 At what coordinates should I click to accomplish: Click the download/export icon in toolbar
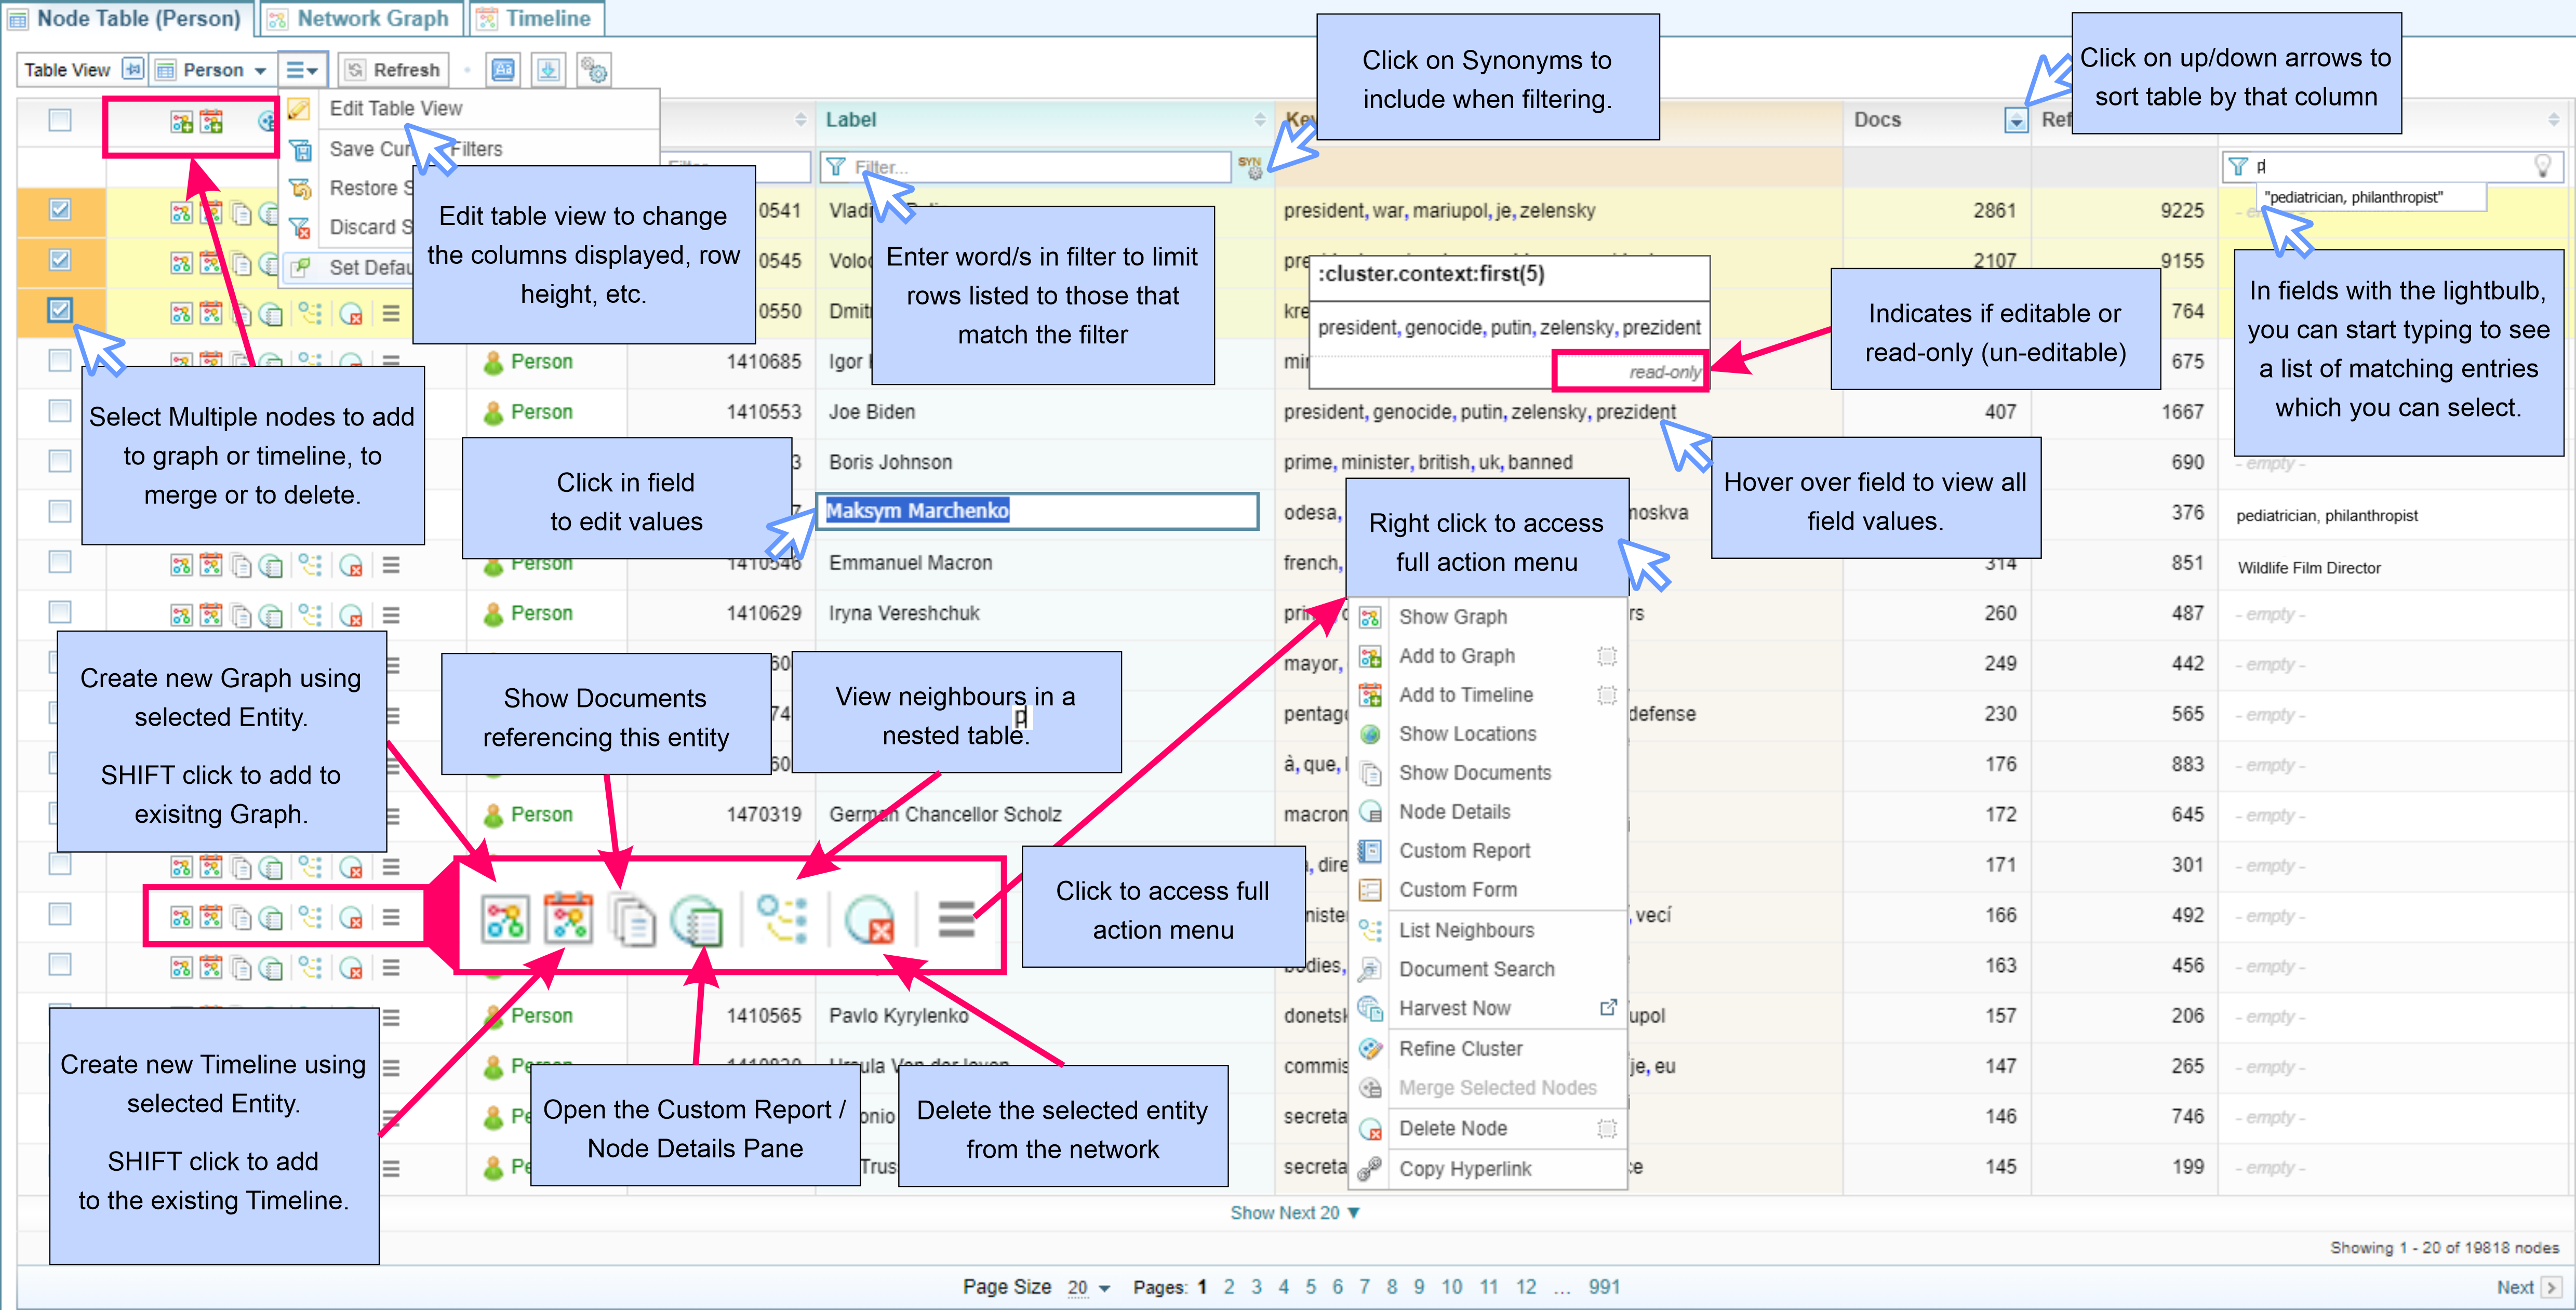tap(548, 70)
